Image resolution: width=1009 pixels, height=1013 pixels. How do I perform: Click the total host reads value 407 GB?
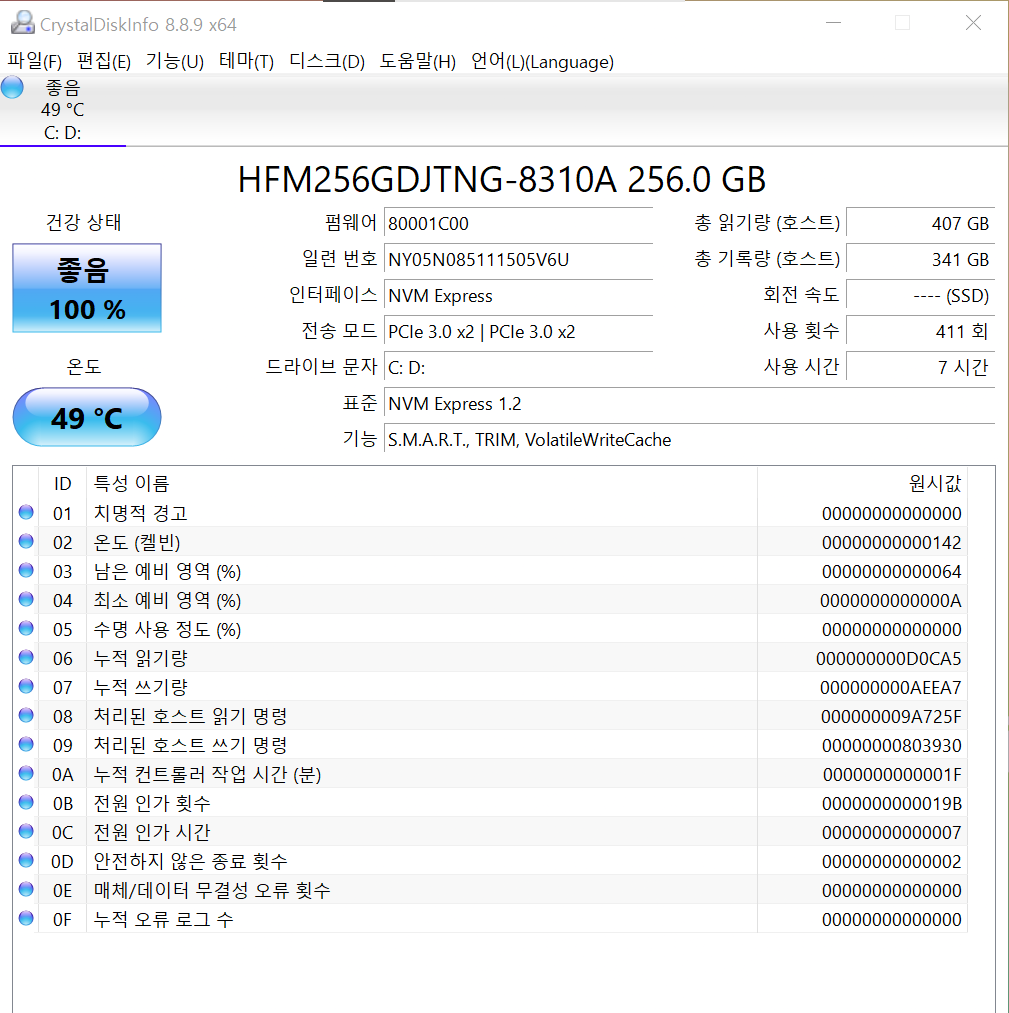[920, 224]
